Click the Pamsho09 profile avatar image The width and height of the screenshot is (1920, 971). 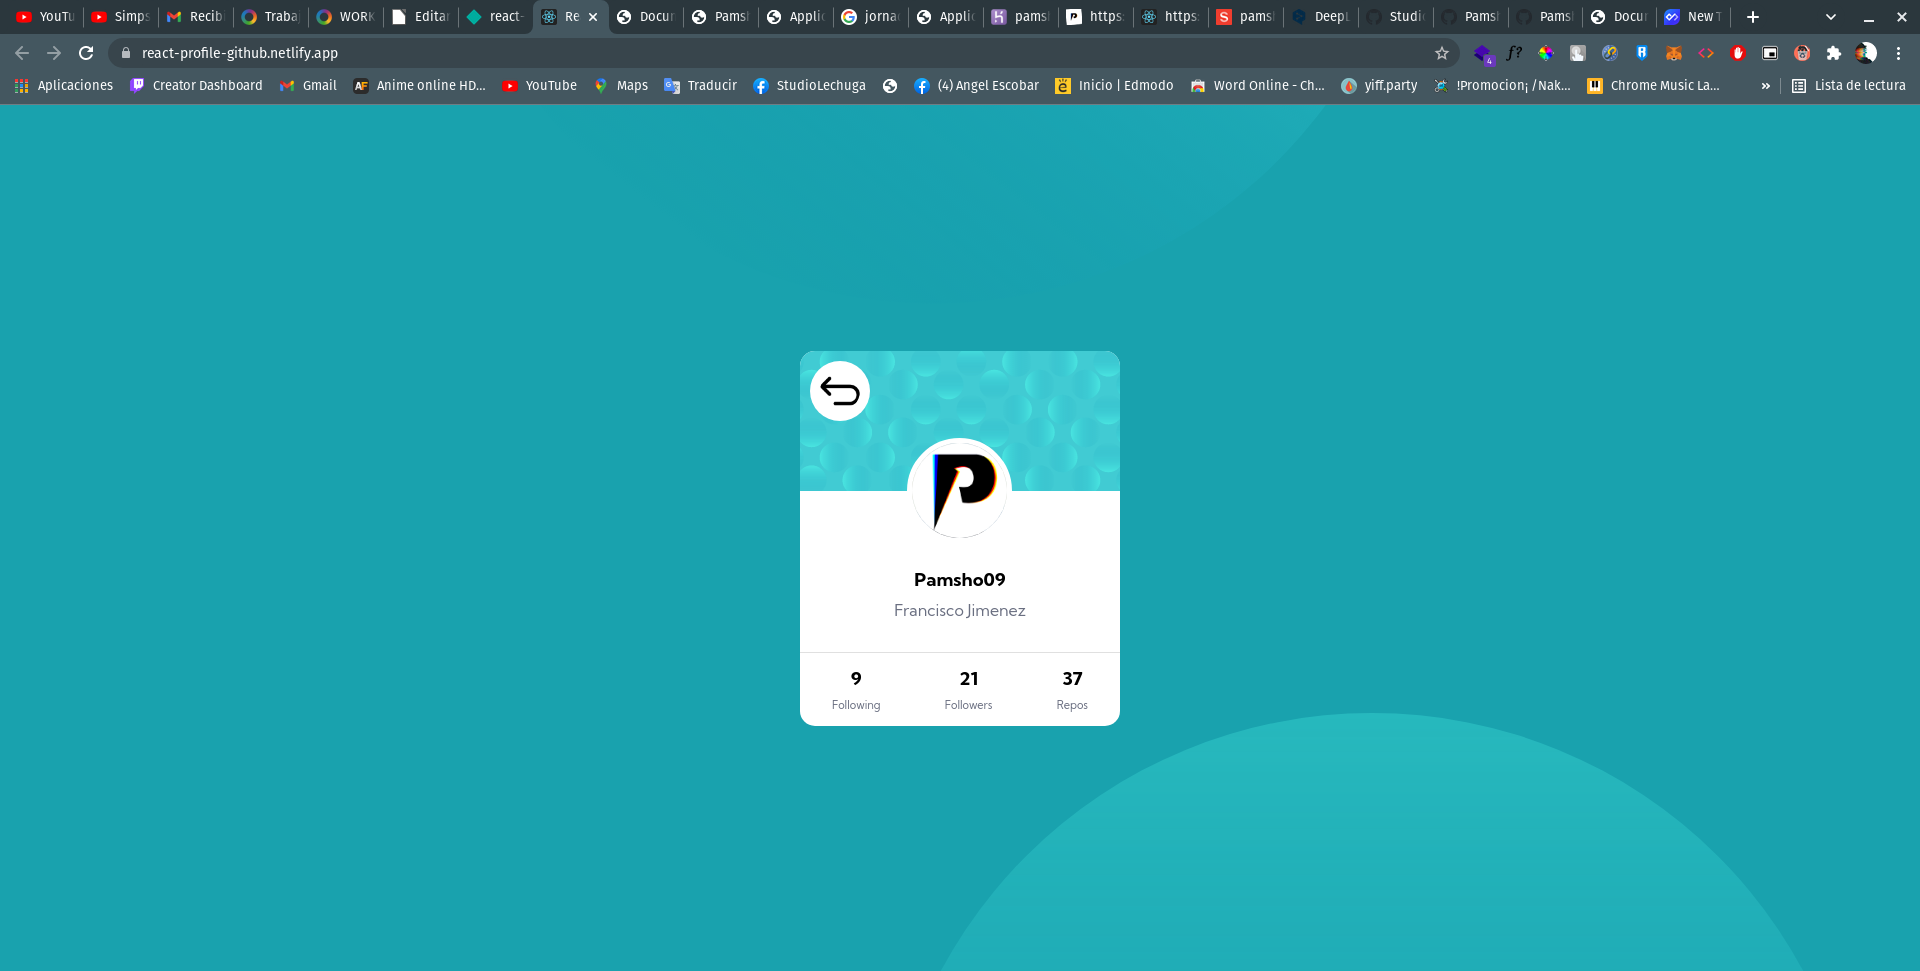(959, 489)
